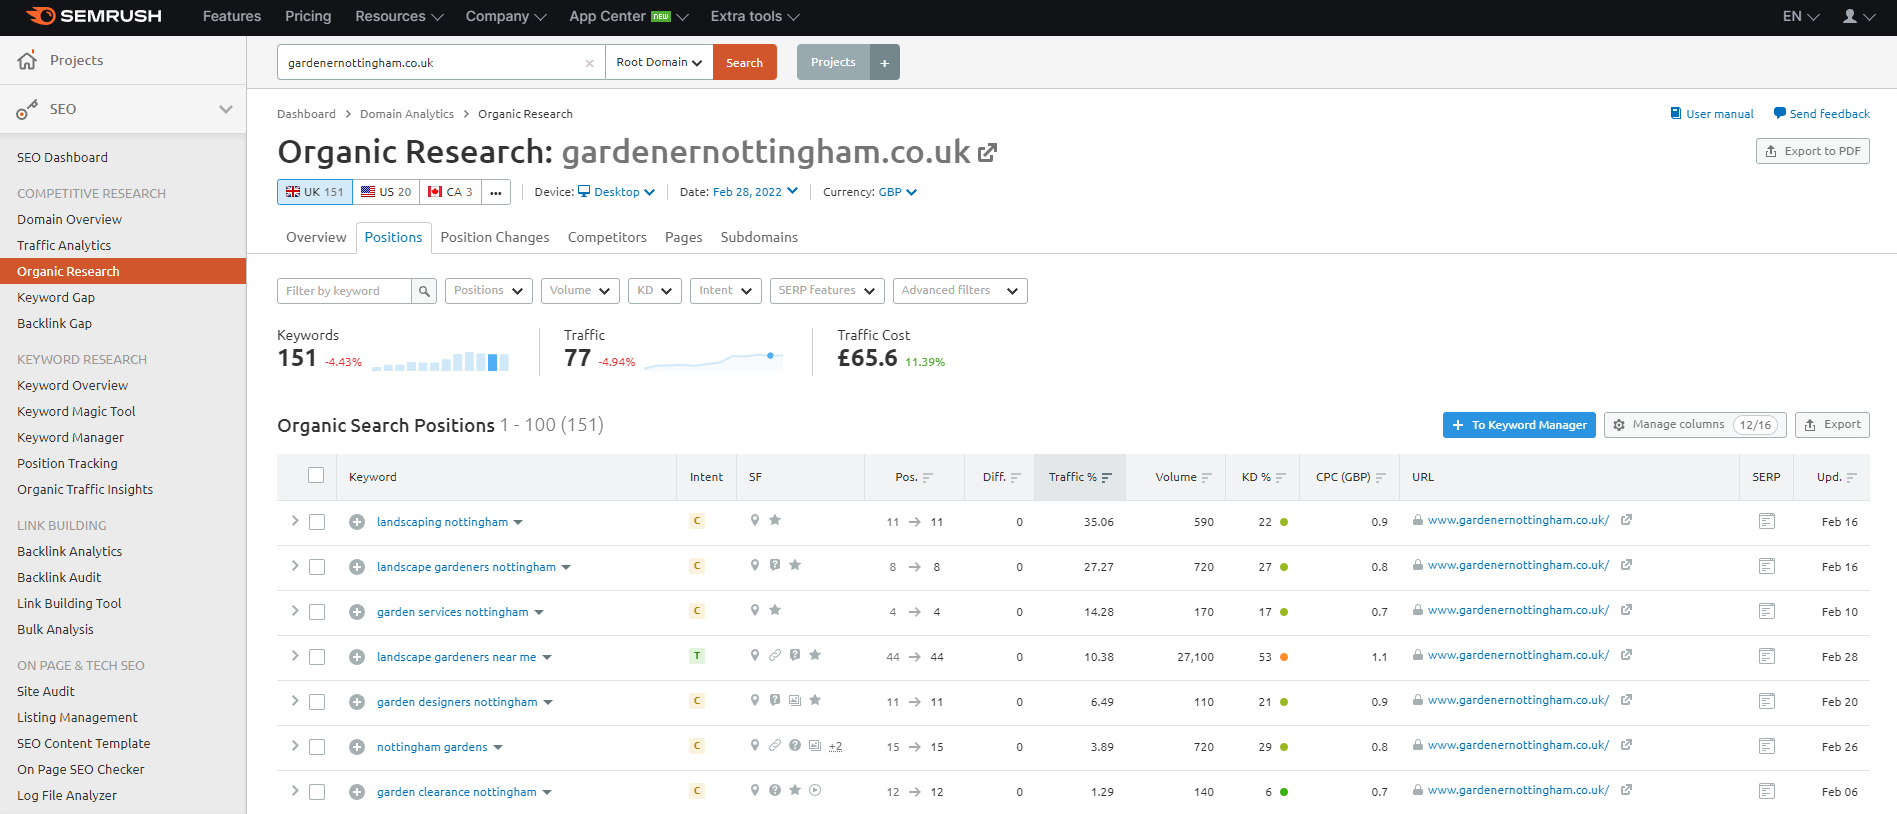Click the orange Search button
This screenshot has height=814, width=1897.
pyautogui.click(x=745, y=62)
